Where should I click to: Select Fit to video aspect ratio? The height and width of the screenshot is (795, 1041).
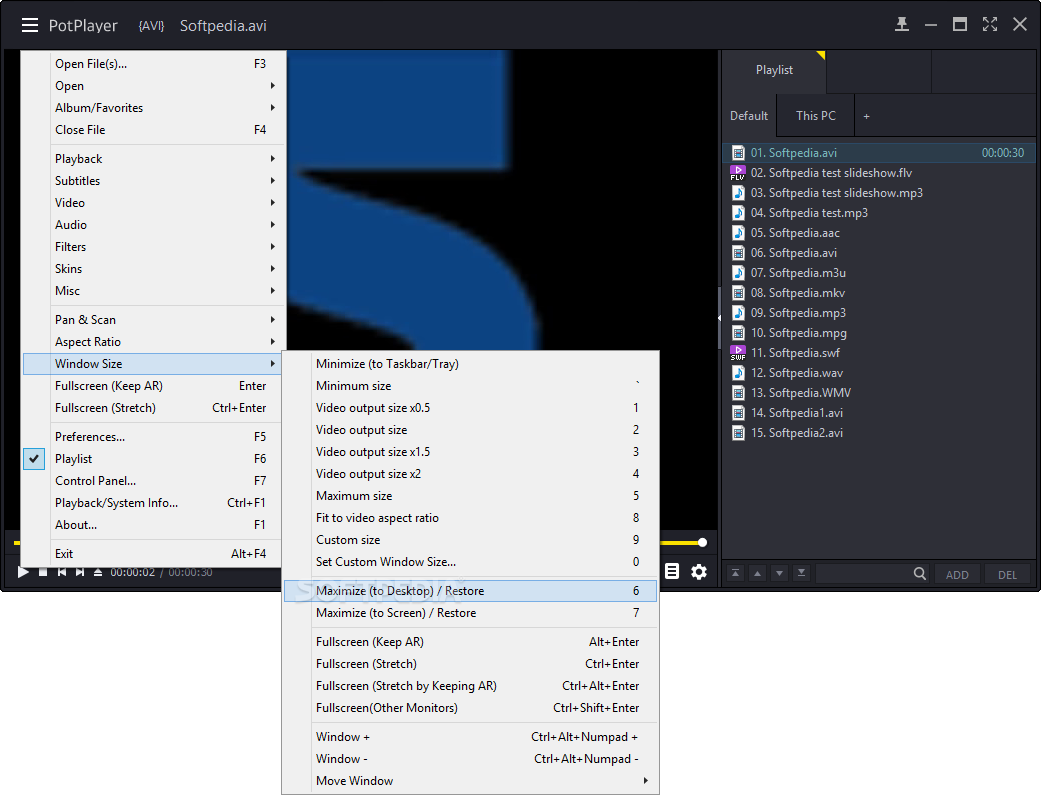click(x=470, y=517)
